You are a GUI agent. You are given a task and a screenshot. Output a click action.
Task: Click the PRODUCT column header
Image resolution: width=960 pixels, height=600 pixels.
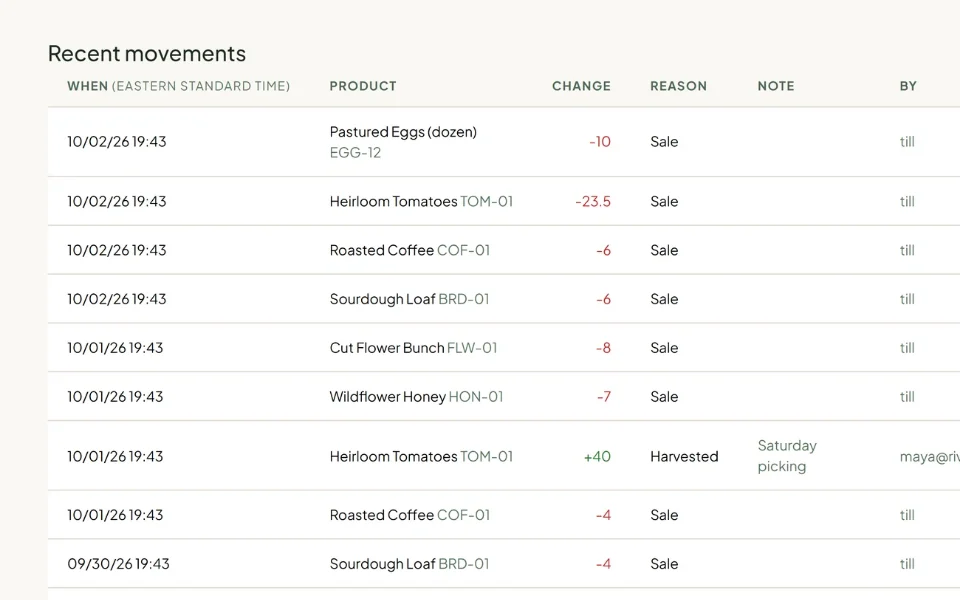click(x=363, y=86)
